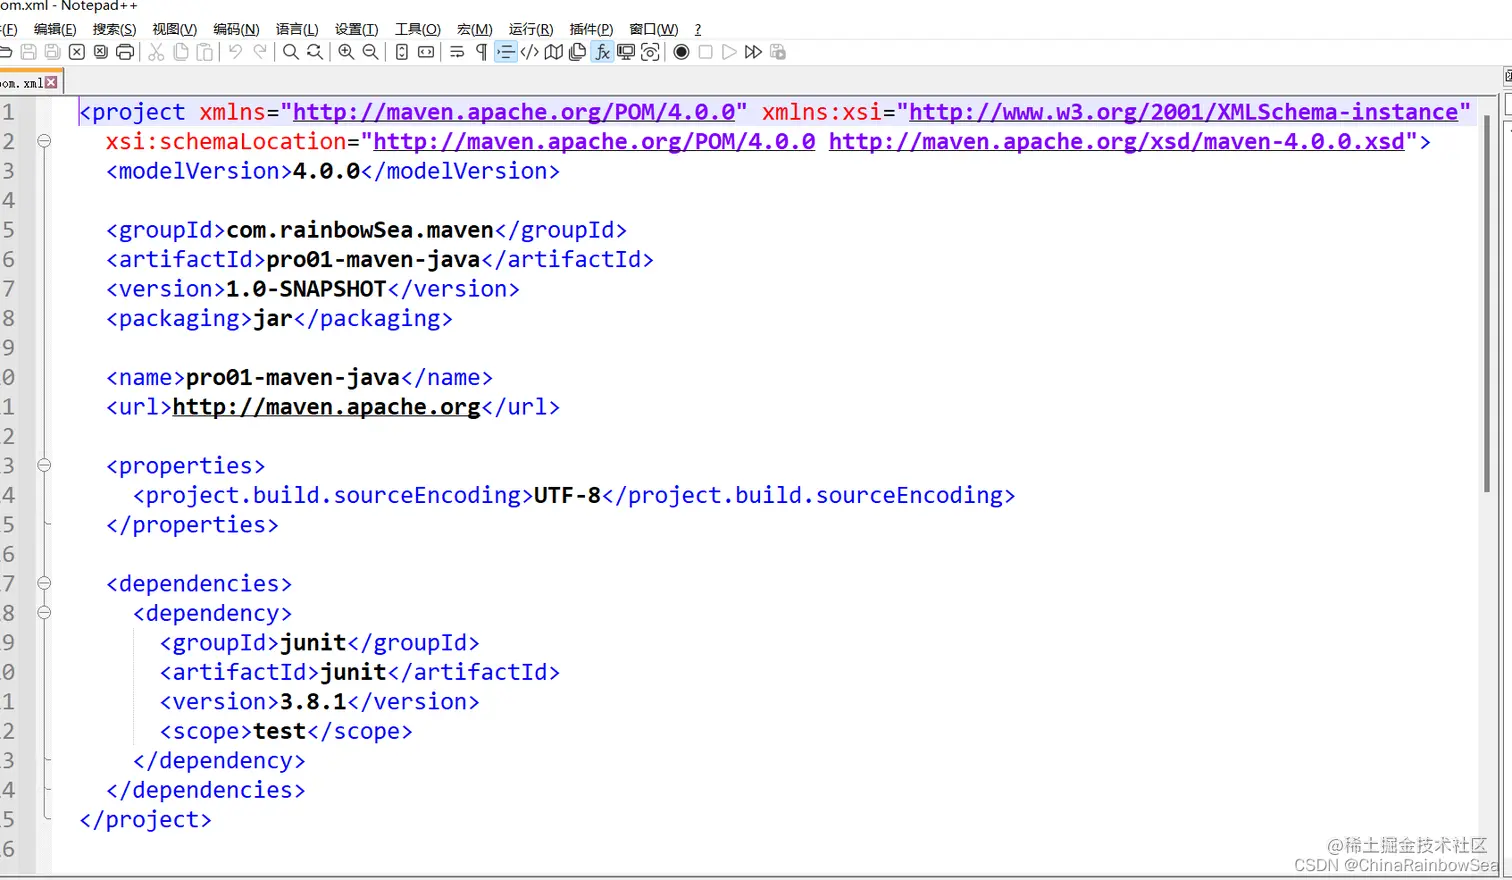Open the 编辑(E) menu
Viewport: 1512px width, 880px height.
click(x=55, y=29)
